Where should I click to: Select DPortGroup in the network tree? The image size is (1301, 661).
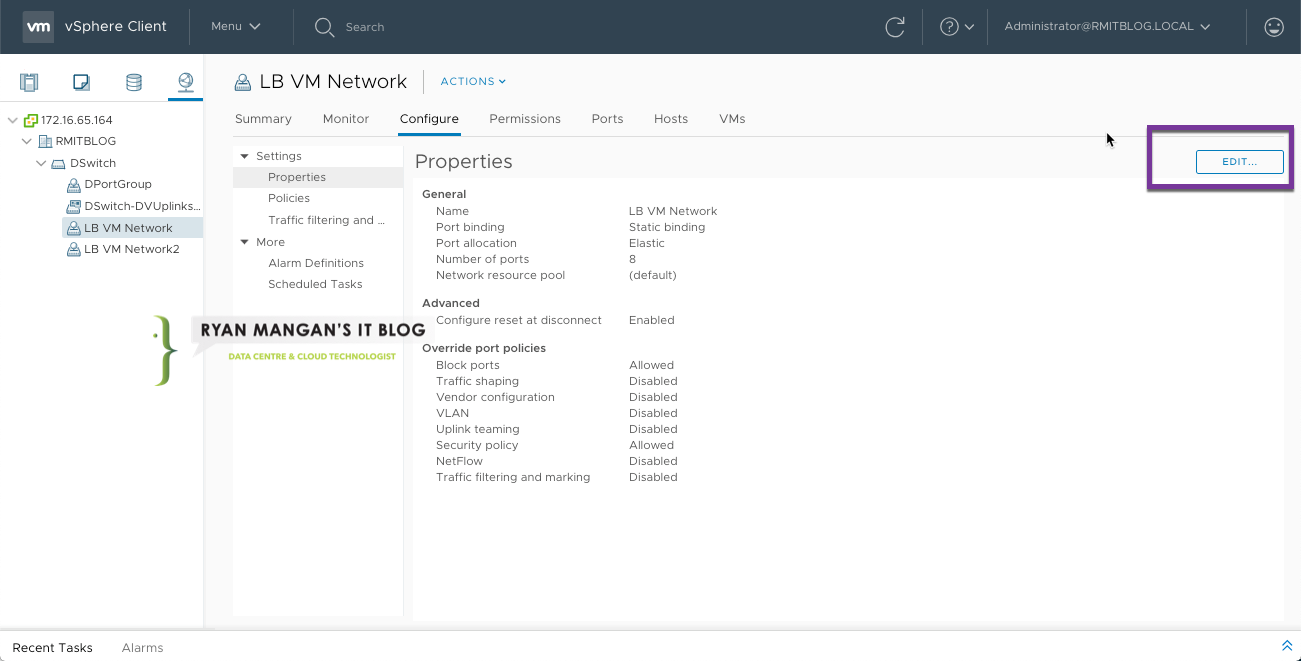[118, 185]
